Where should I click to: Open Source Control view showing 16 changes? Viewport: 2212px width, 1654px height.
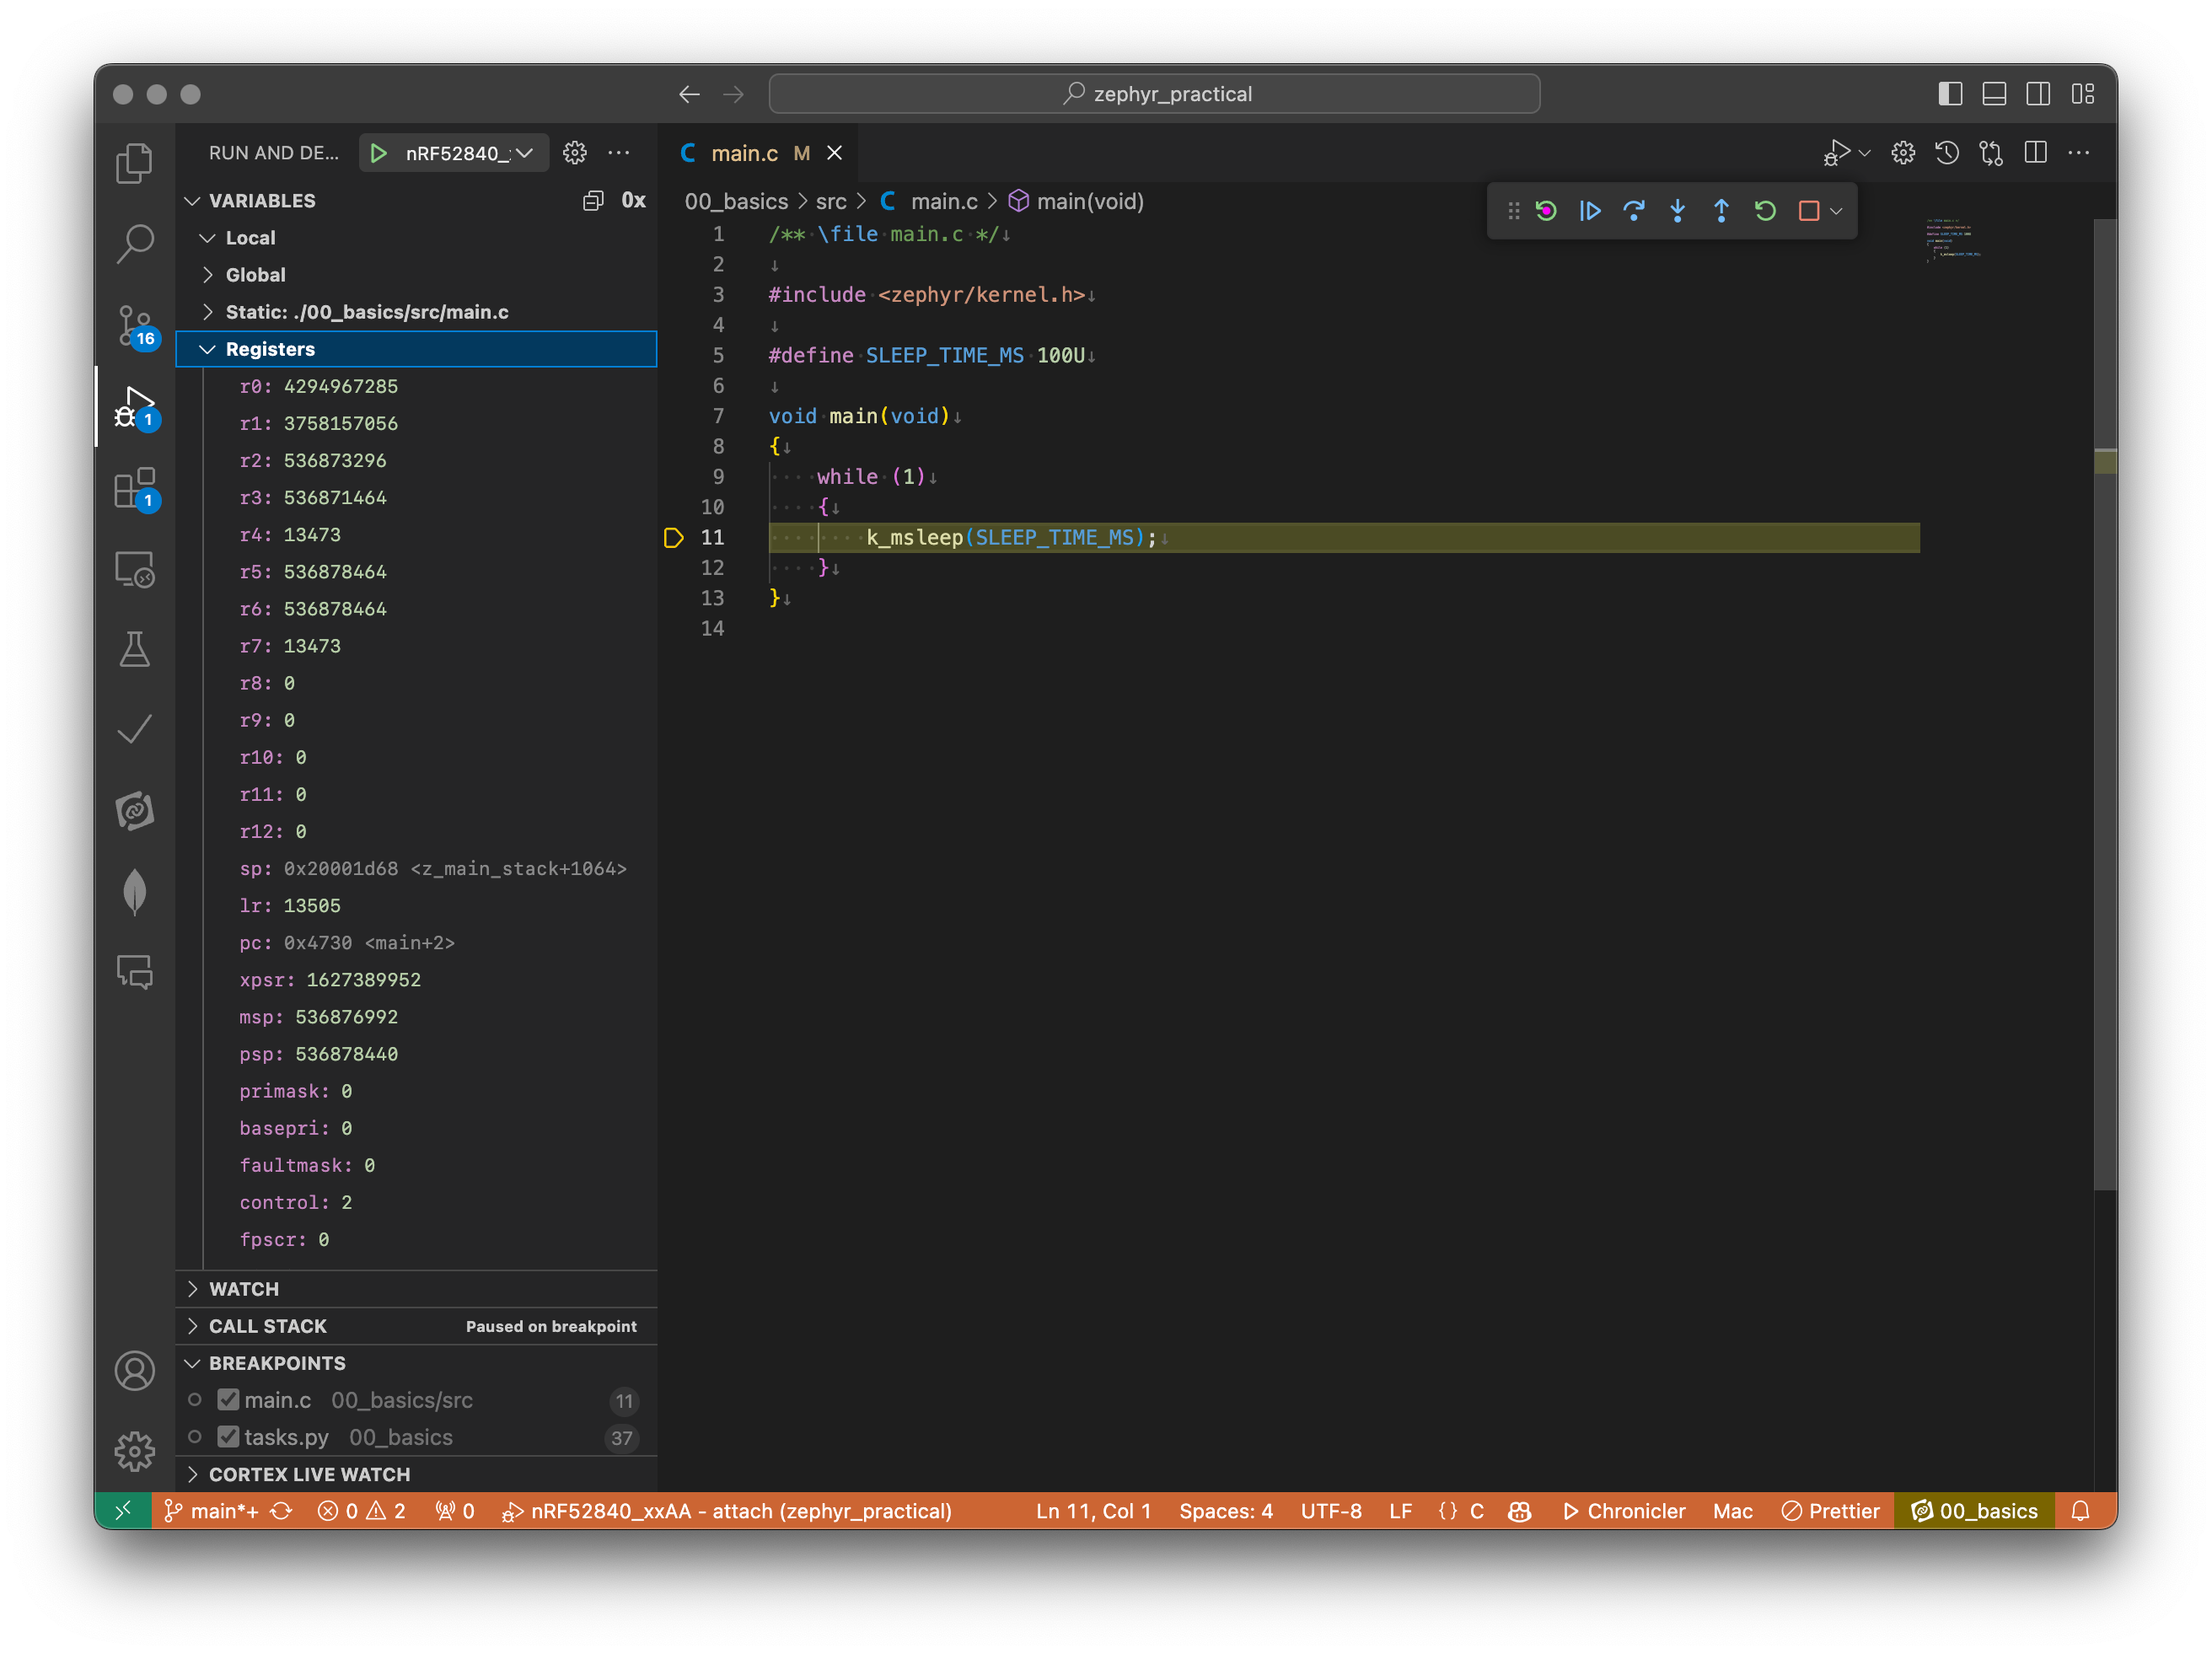[134, 324]
